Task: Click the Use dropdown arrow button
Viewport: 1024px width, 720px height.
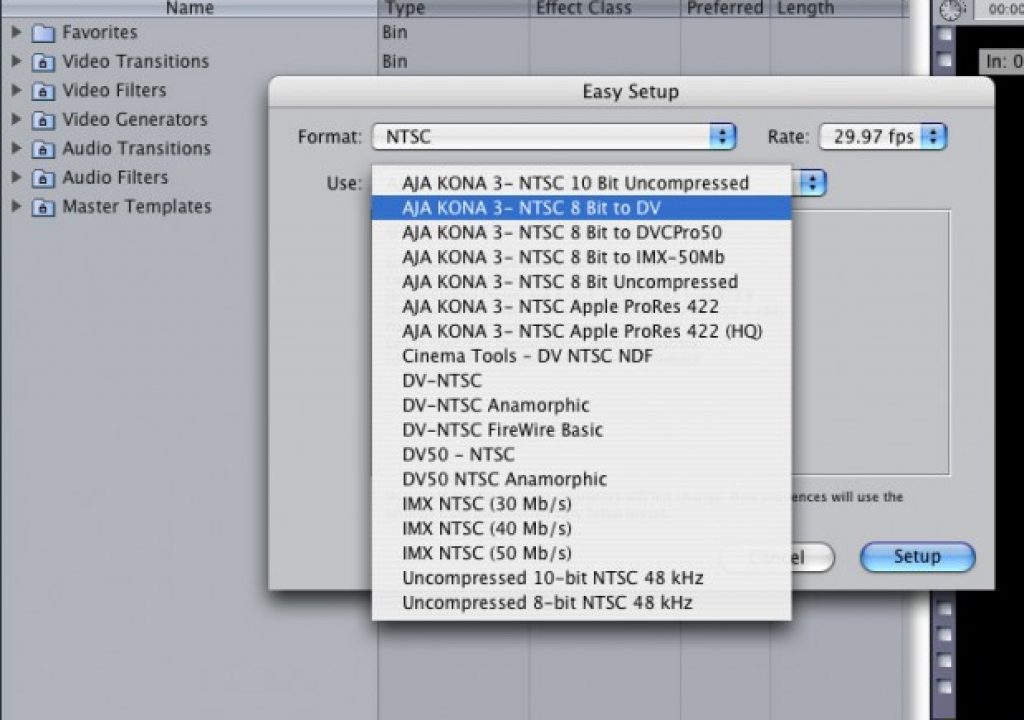Action: 812,183
